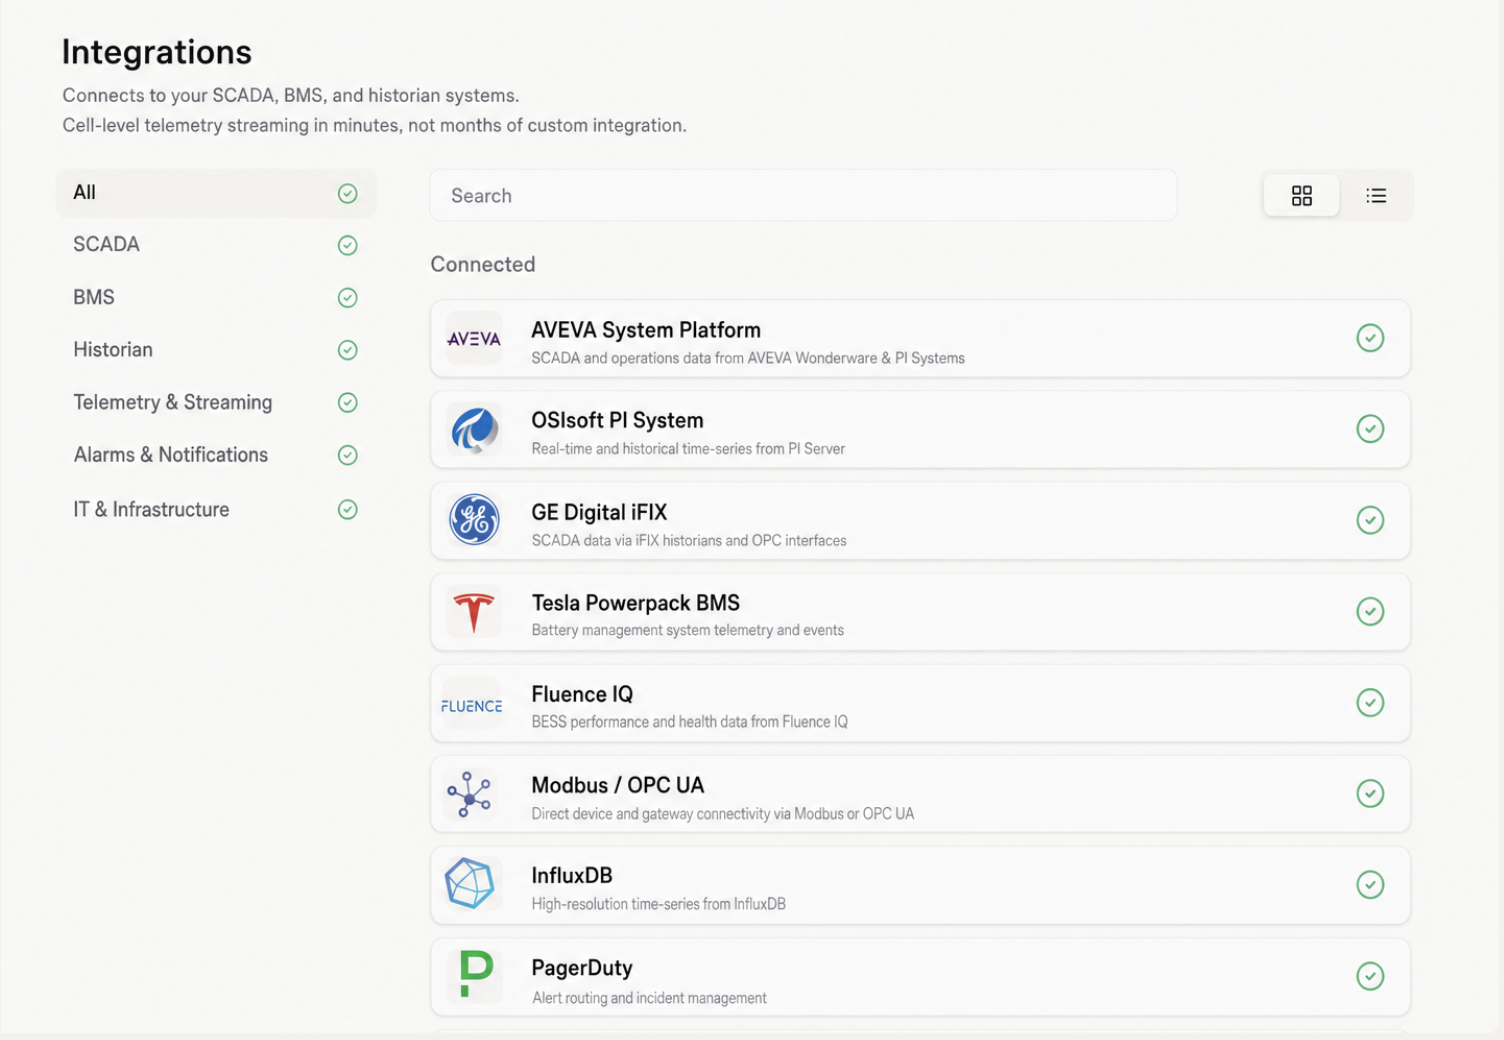The height and width of the screenshot is (1040, 1504).
Task: Click the AVEVA logo icon
Action: tap(473, 339)
